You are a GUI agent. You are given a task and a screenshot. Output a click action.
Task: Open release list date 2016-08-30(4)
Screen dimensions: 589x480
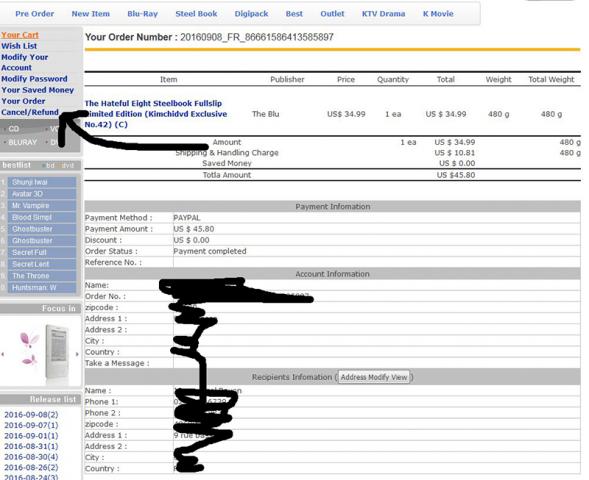[x=31, y=457]
